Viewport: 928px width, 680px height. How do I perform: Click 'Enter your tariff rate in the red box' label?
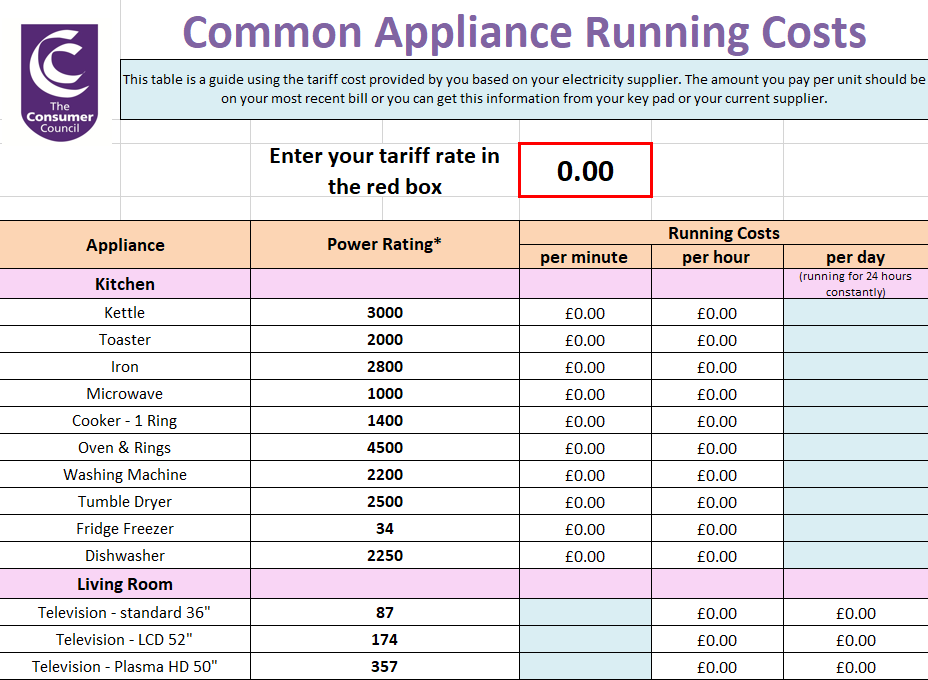(x=385, y=171)
